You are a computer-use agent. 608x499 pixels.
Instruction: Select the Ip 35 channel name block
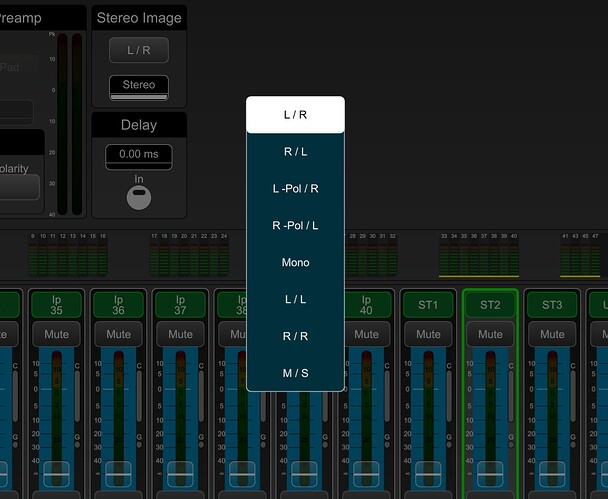[x=57, y=305]
